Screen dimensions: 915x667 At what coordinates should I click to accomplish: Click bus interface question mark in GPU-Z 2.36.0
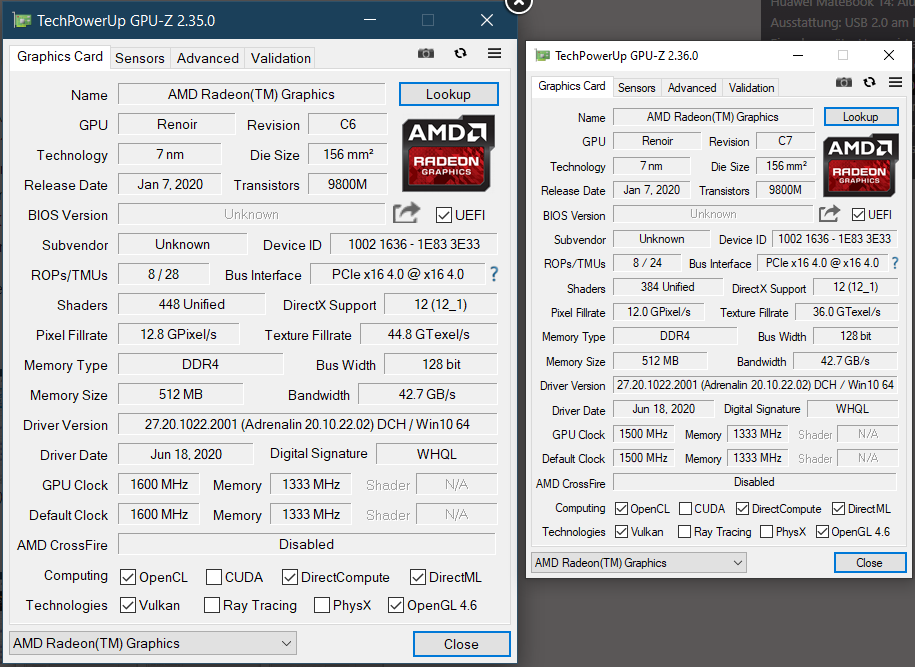tap(895, 263)
